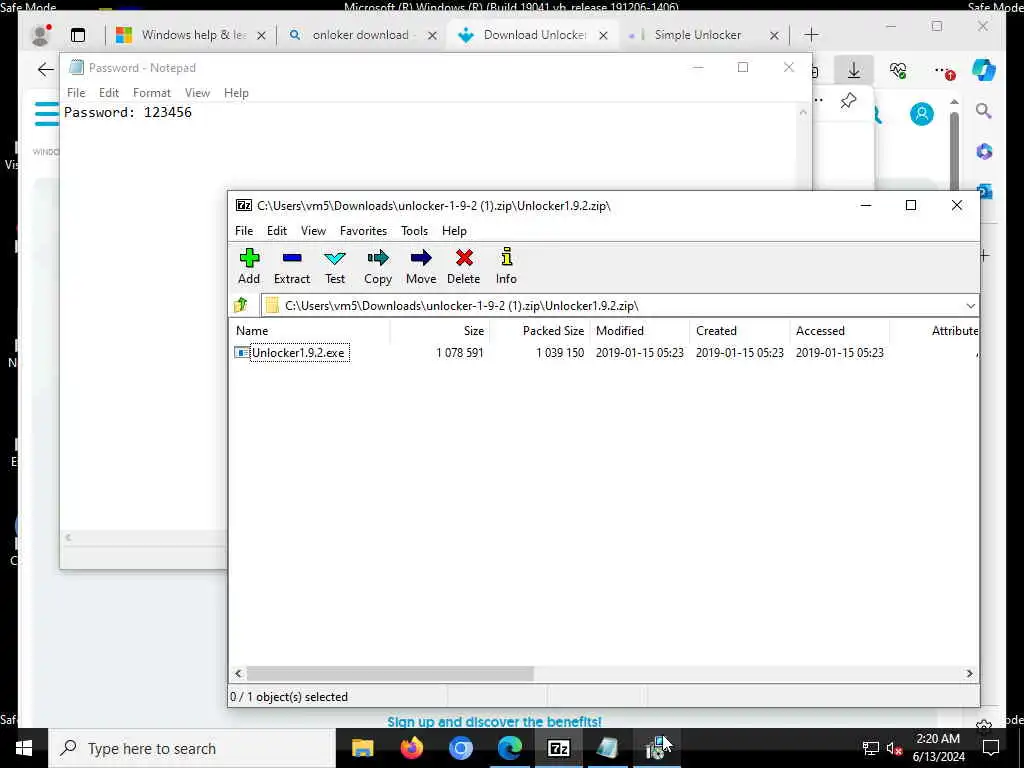Screen dimensions: 1024x768
Task: Open Edge browser essentials heart icon
Action: pos(898,70)
